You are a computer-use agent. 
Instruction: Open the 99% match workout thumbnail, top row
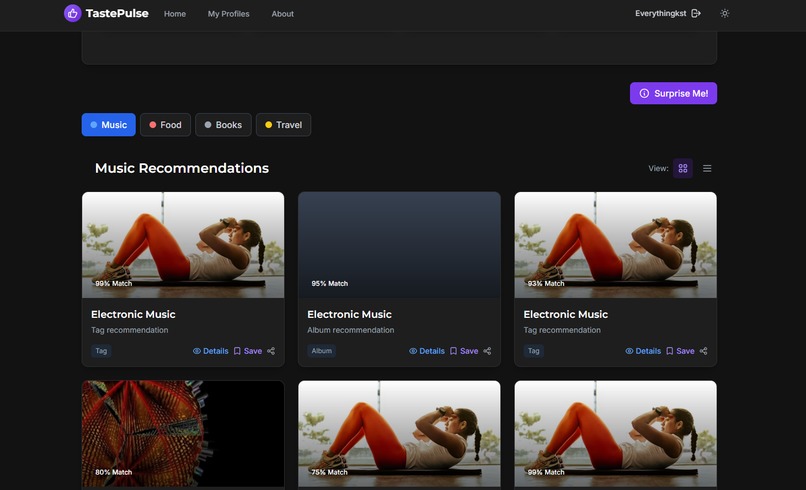pyautogui.click(x=183, y=245)
